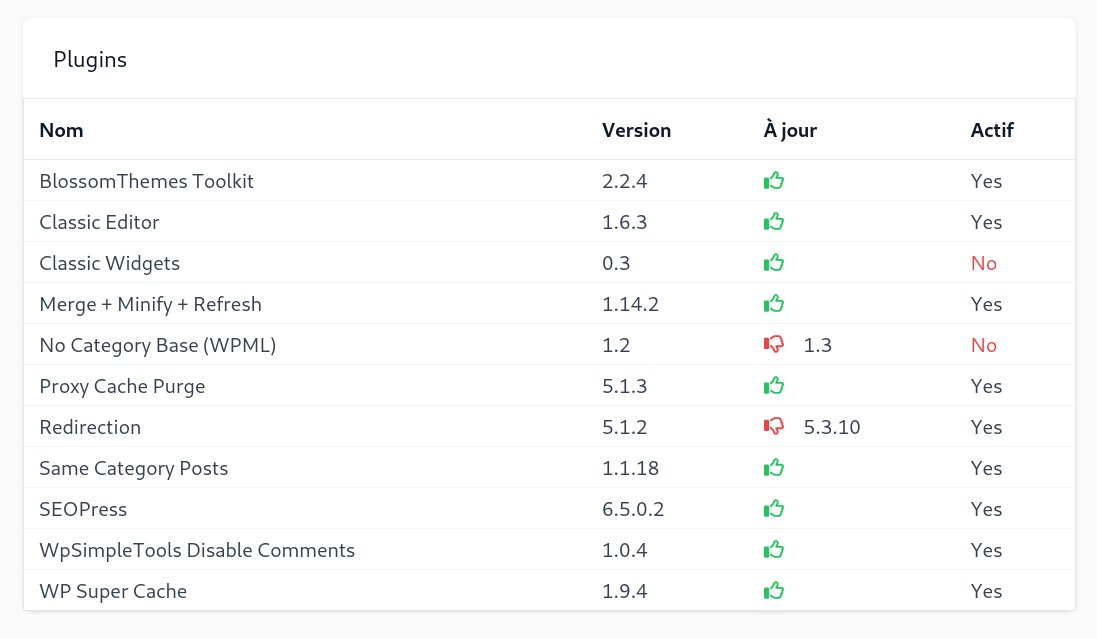The image size is (1097, 638).
Task: Select the SEOPress plugin name
Action: (x=83, y=509)
